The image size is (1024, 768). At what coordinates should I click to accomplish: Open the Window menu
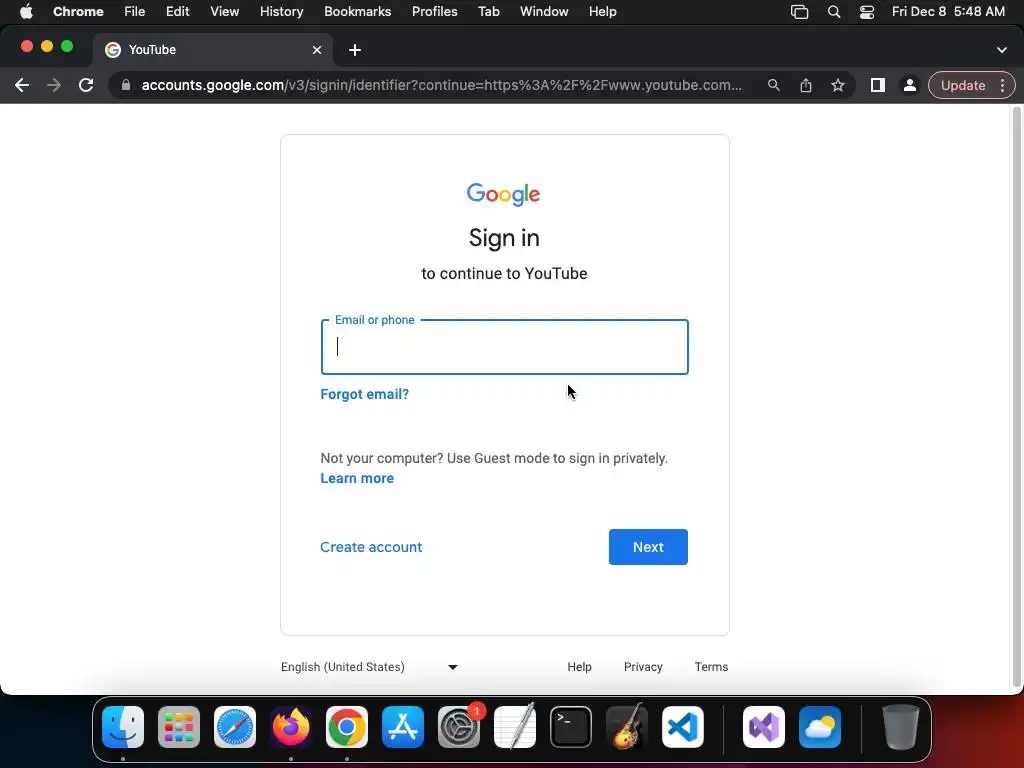544,12
